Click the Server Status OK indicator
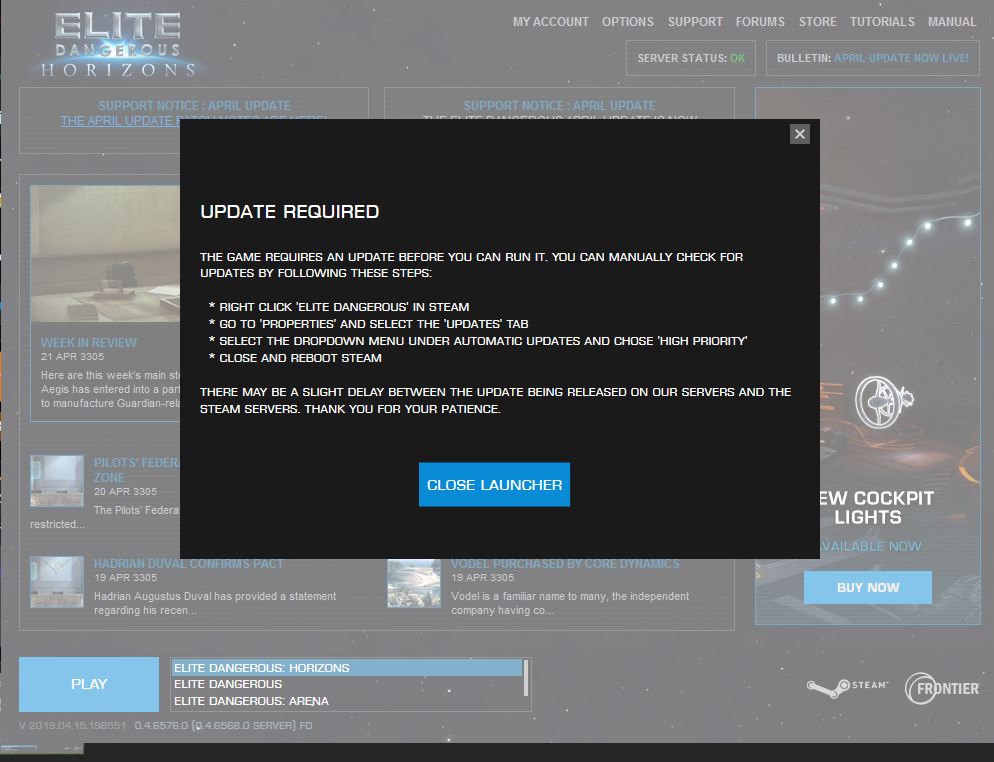Image resolution: width=994 pixels, height=762 pixels. point(690,58)
